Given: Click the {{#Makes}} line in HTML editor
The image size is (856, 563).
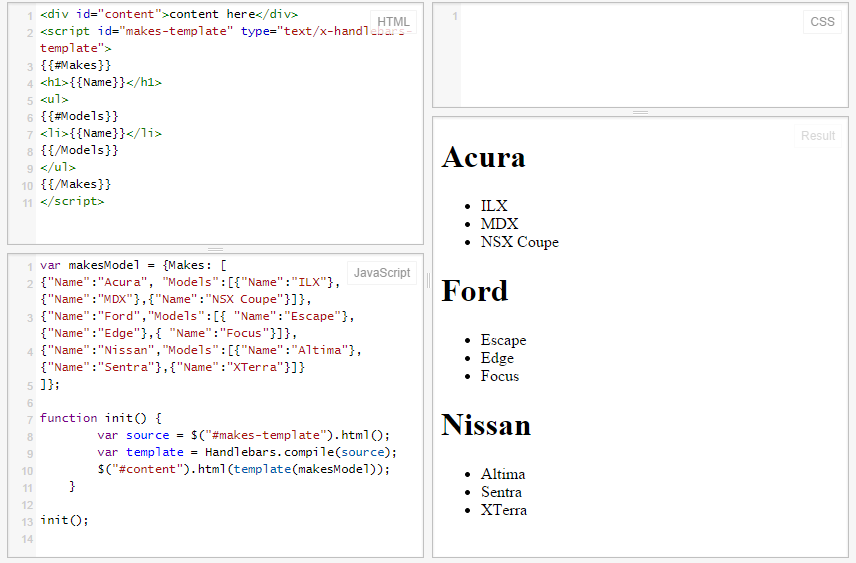Looking at the screenshot, I should [76, 65].
